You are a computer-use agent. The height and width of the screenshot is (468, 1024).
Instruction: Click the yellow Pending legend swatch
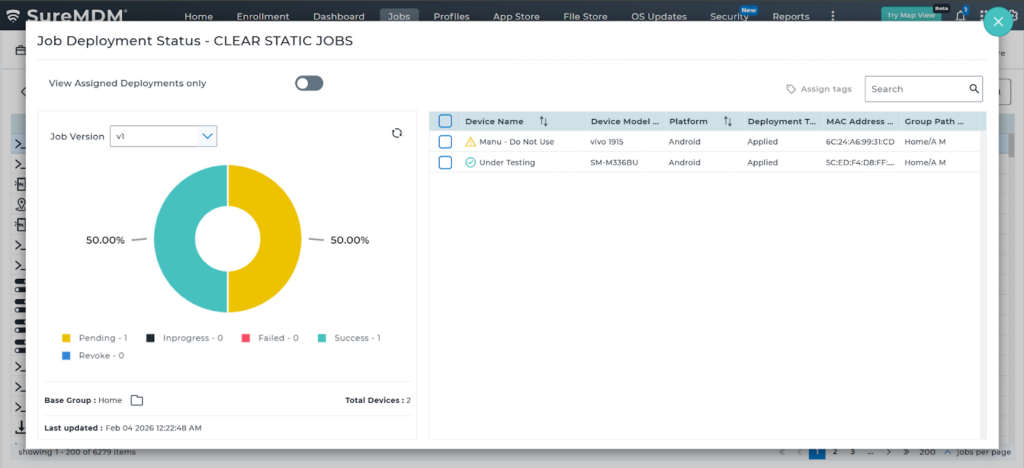coord(66,338)
